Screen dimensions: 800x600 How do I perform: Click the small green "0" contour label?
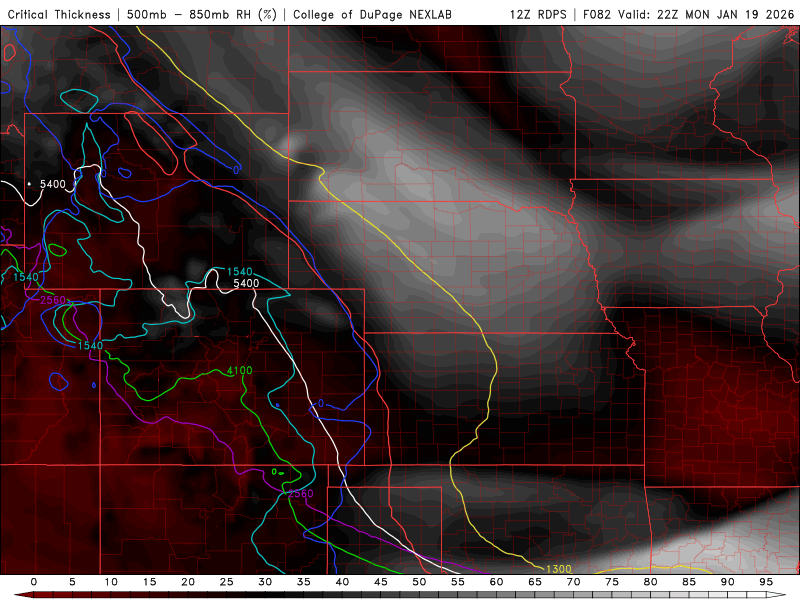(x=274, y=471)
